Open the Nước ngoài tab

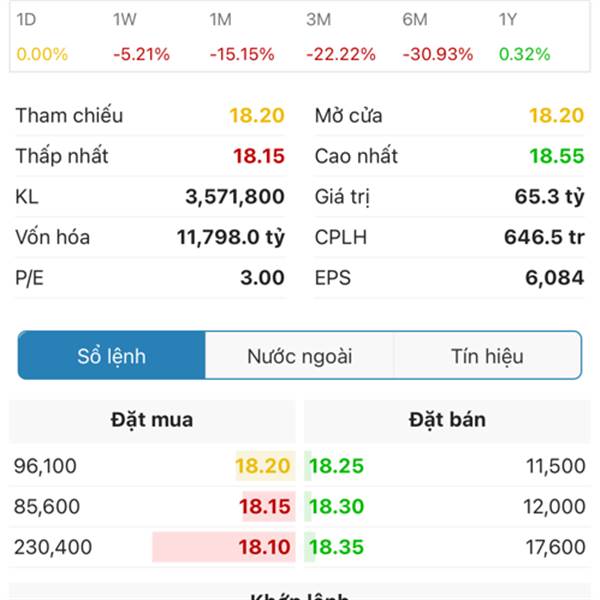coord(299,356)
